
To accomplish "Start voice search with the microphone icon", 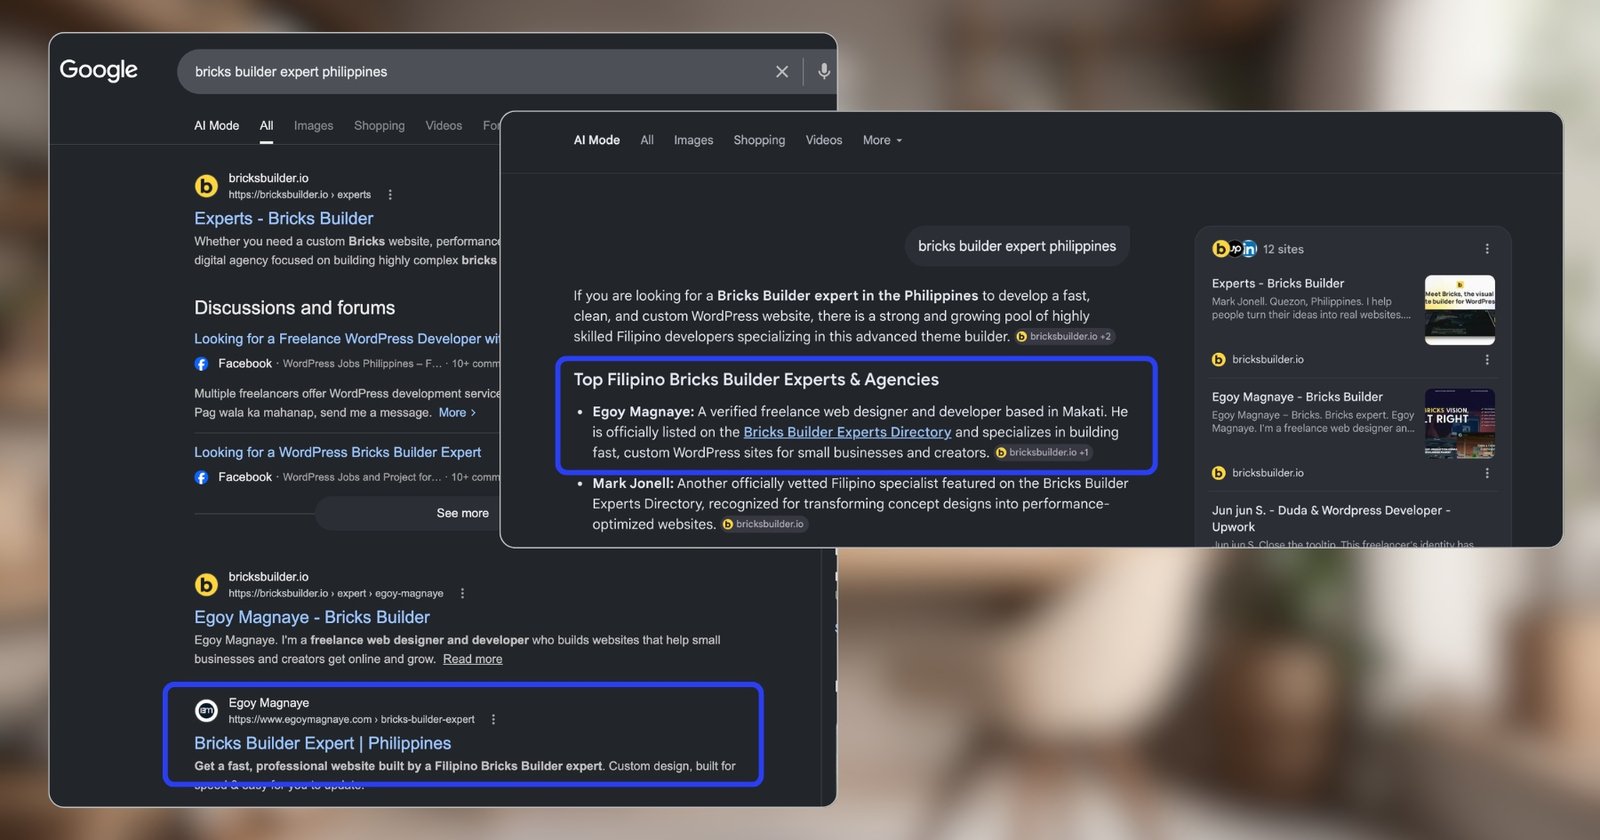I will coord(824,72).
